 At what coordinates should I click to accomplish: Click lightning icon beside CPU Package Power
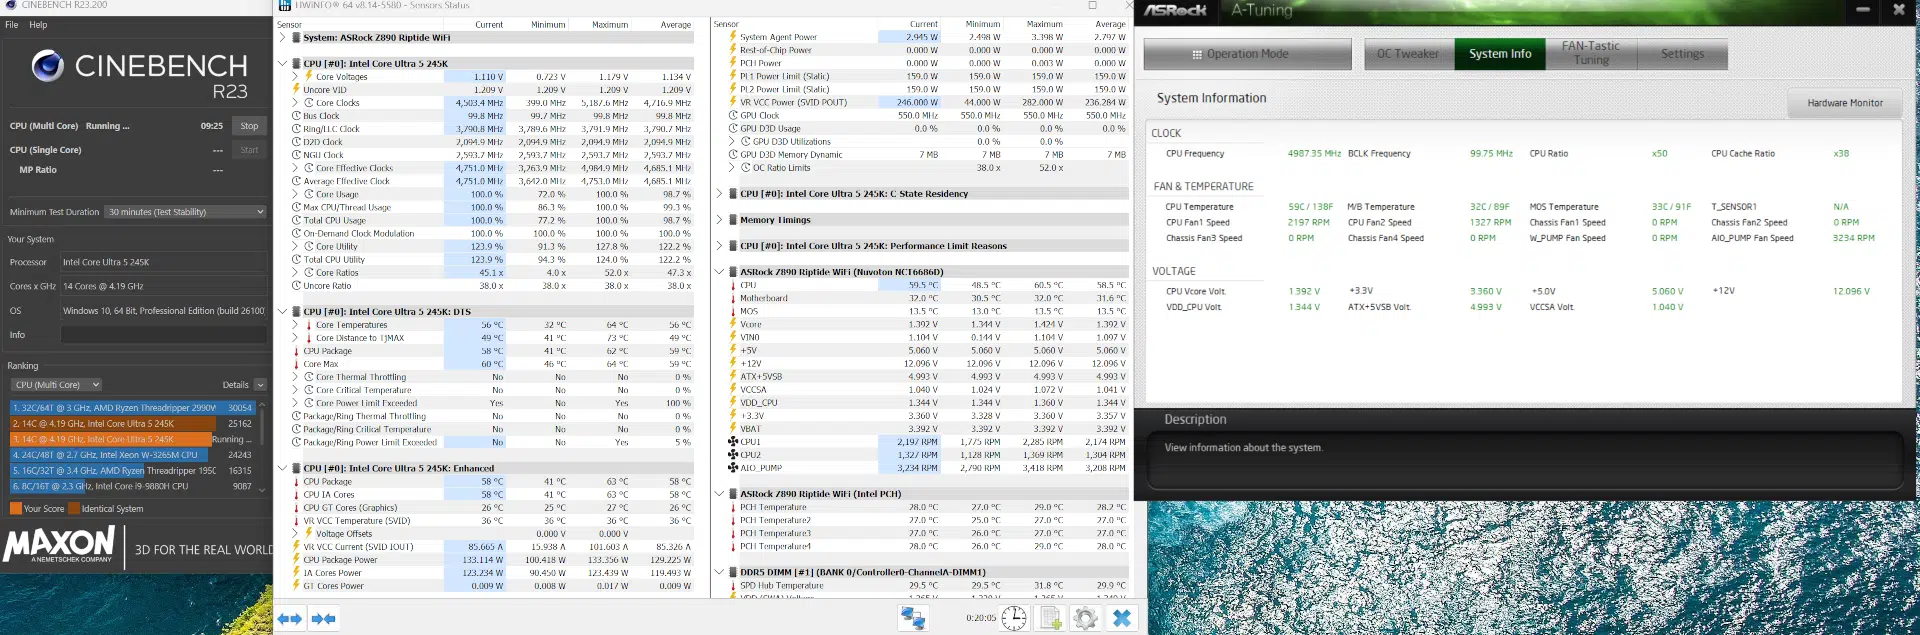(296, 560)
